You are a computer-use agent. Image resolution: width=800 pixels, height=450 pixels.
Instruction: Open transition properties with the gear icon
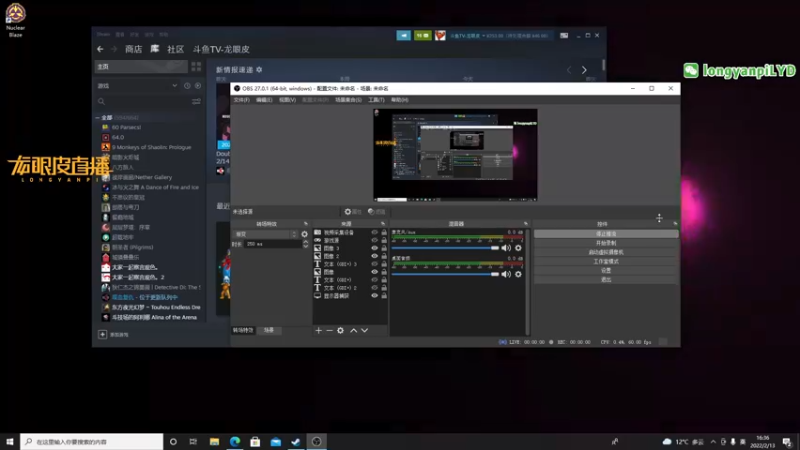[x=305, y=234]
